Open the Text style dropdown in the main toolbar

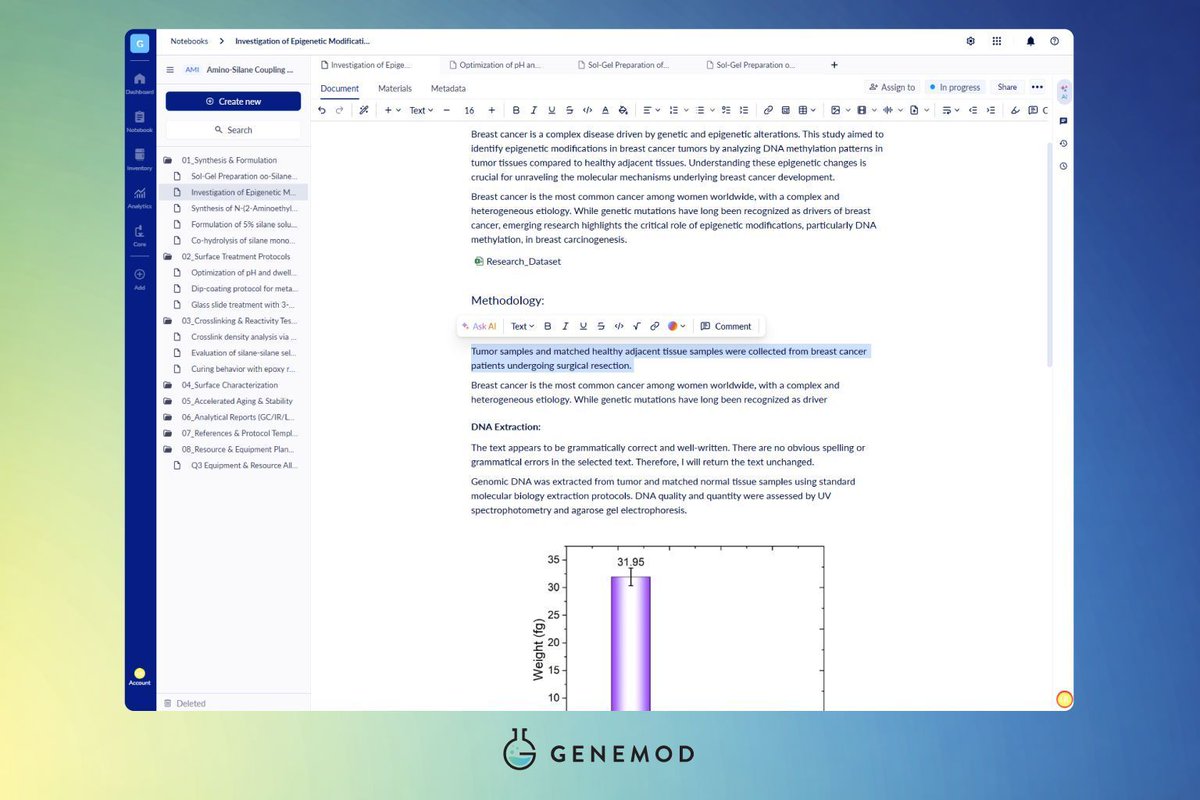(x=421, y=110)
